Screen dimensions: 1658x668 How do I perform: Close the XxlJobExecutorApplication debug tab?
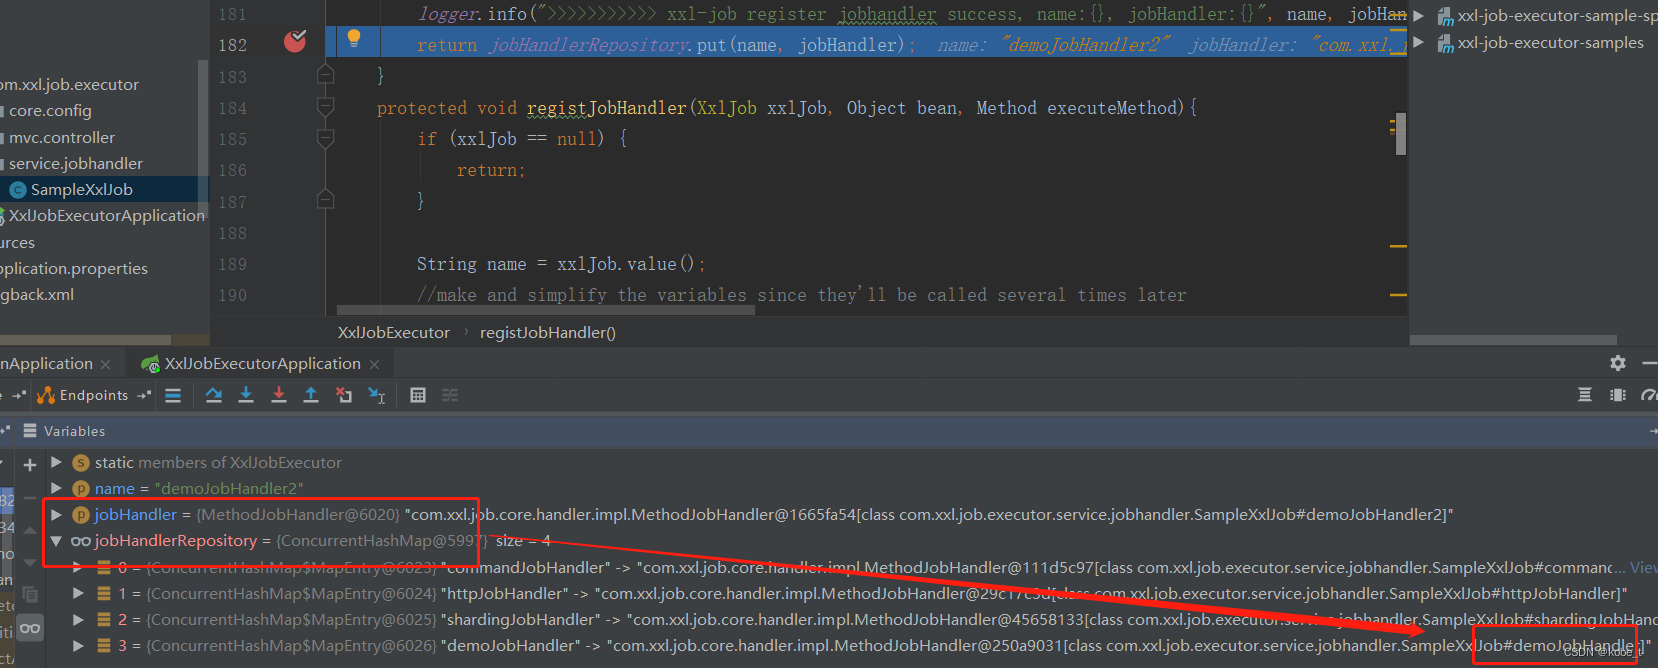[x=375, y=364]
